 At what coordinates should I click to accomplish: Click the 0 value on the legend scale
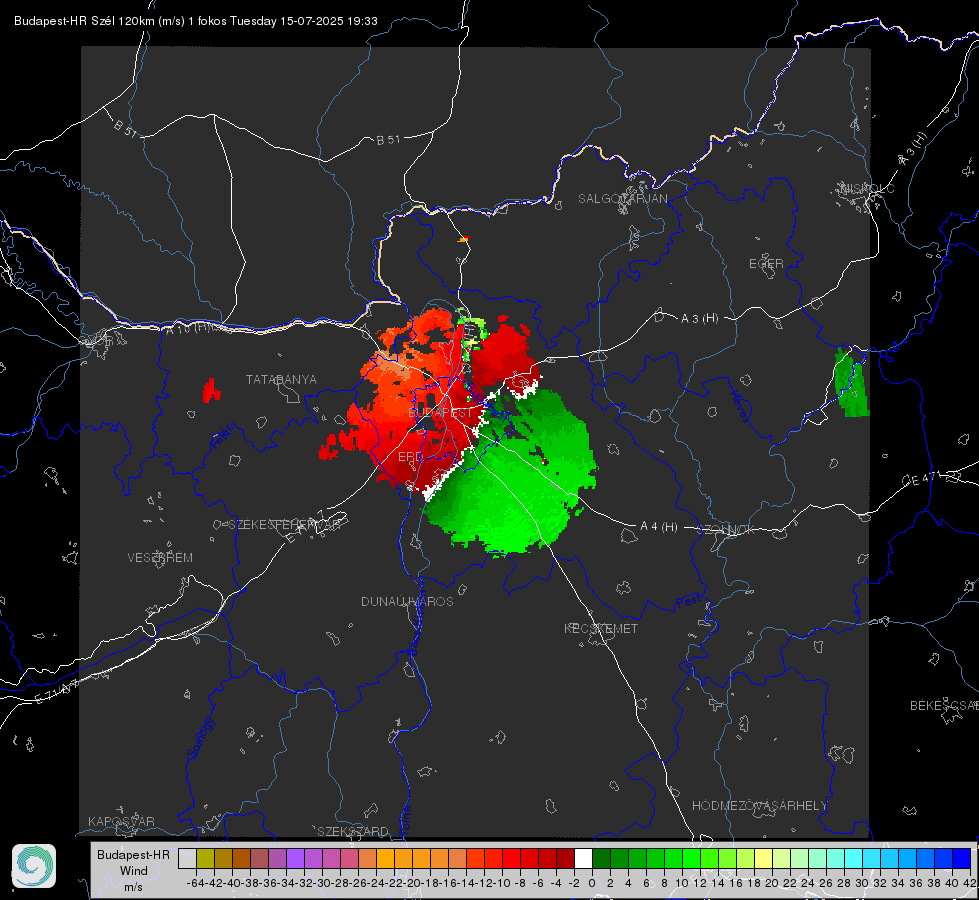[x=592, y=883]
